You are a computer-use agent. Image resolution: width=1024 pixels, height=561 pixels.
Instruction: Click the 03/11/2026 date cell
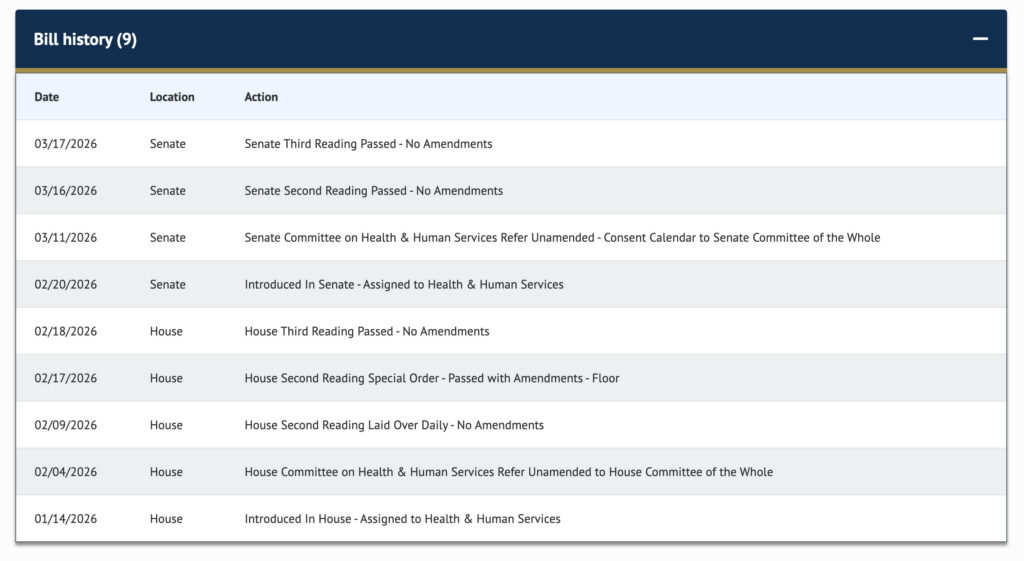(x=66, y=238)
